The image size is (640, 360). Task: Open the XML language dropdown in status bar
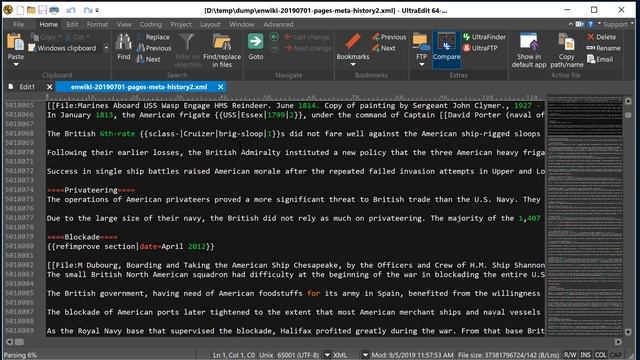365,355
